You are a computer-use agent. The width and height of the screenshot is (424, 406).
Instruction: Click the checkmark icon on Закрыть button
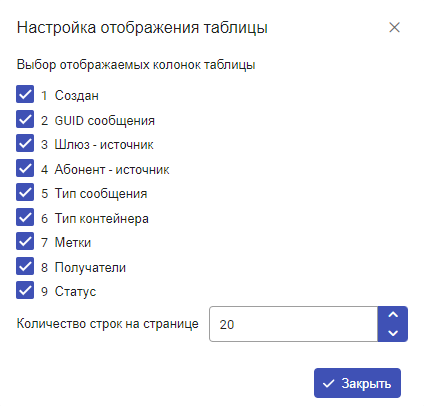[328, 384]
